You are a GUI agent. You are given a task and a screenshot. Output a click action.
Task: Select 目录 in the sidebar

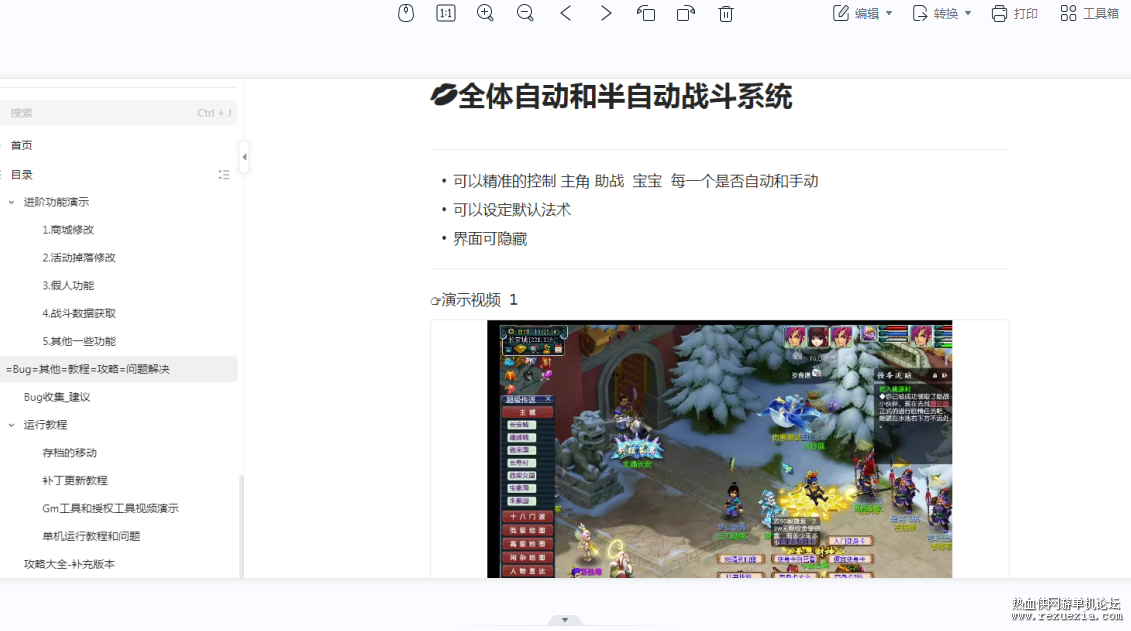click(21, 175)
